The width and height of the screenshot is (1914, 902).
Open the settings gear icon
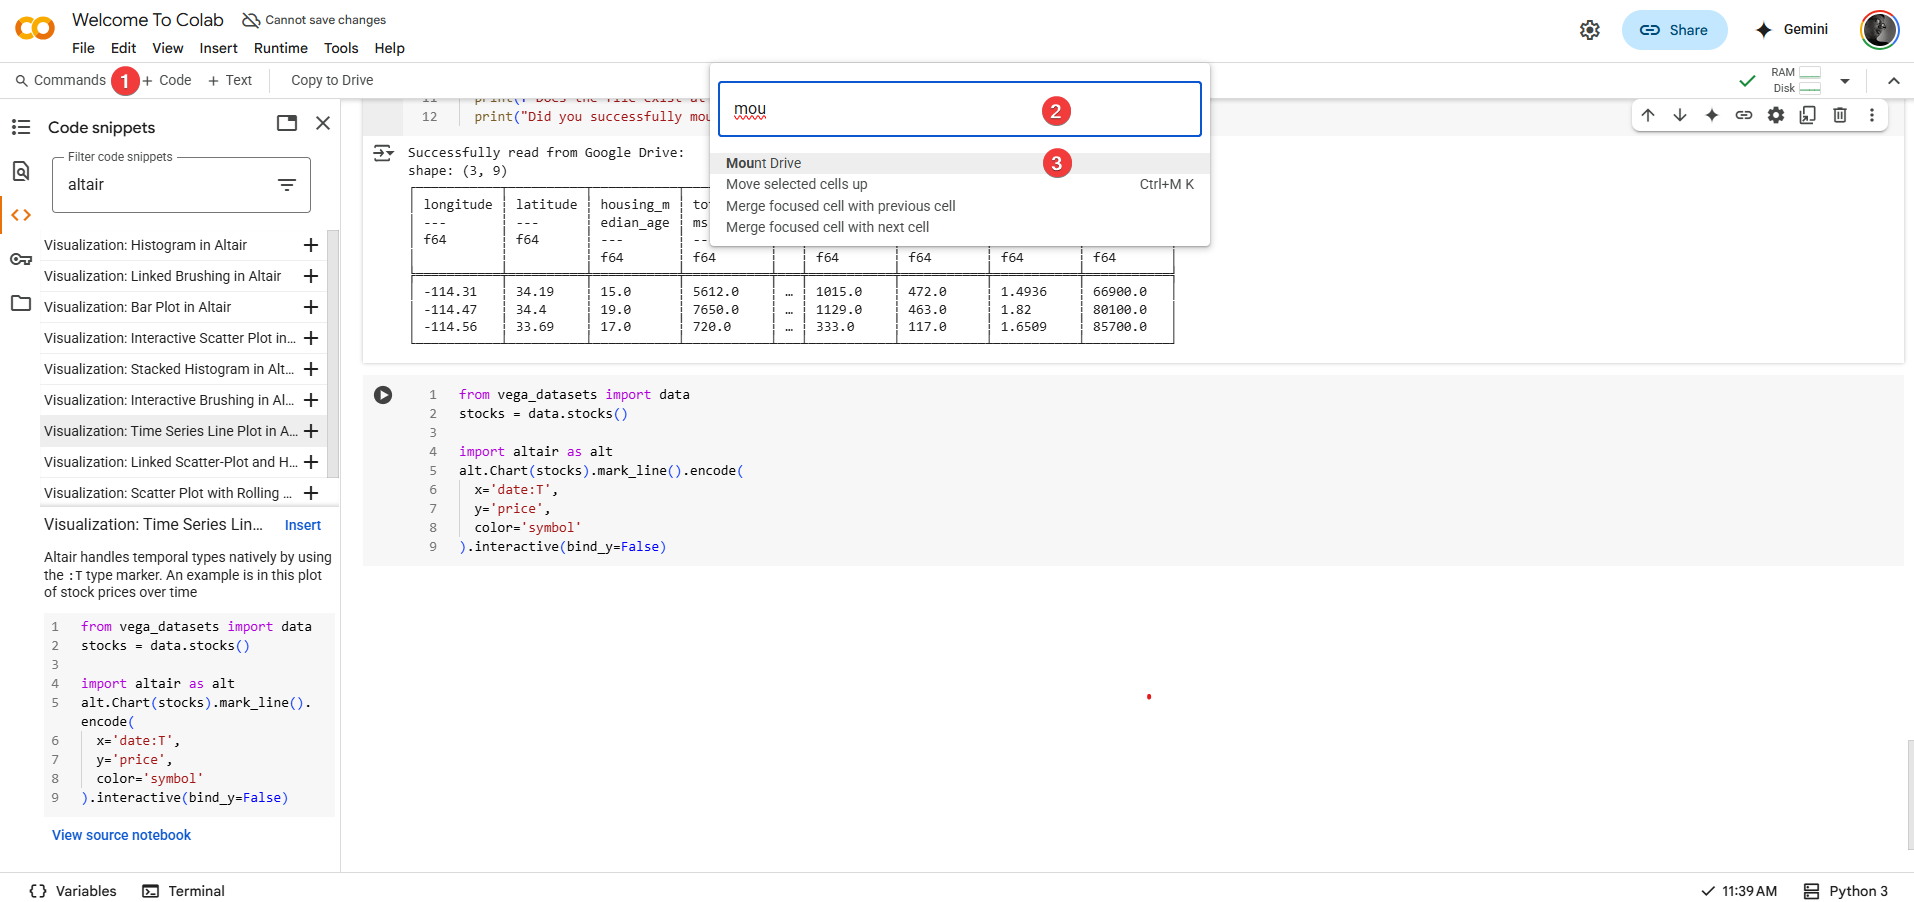pyautogui.click(x=1590, y=30)
